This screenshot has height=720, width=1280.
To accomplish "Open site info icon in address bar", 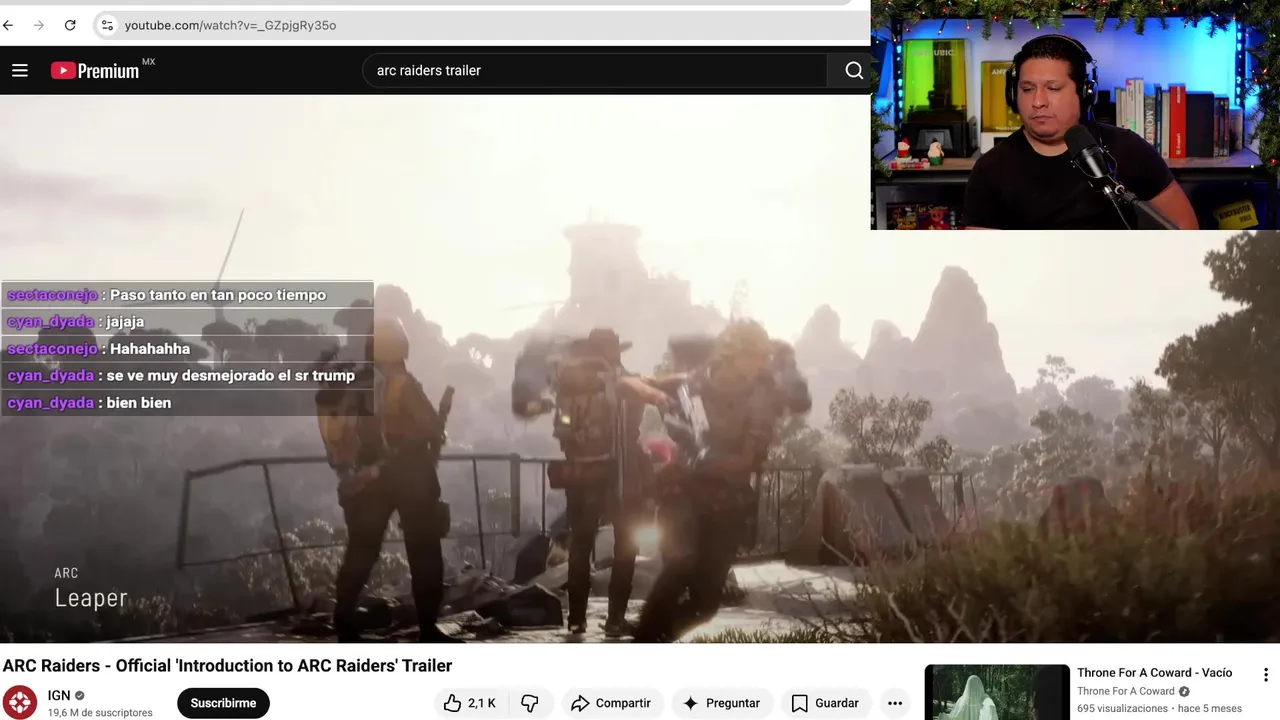I will coord(108,25).
